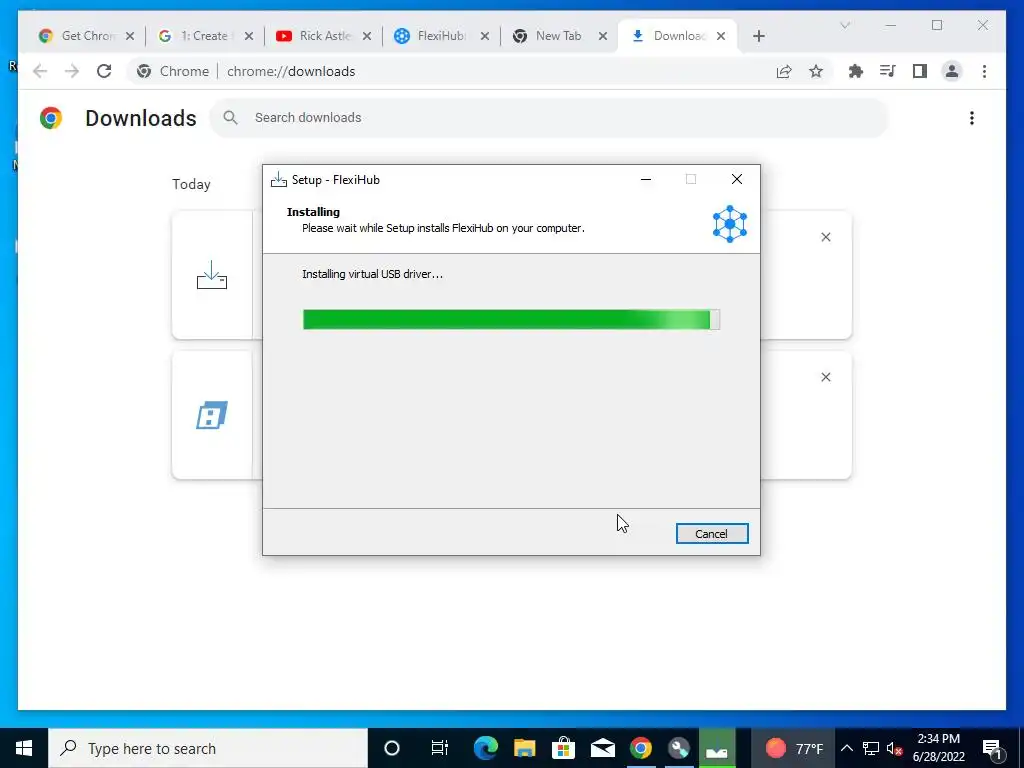Click the Chrome logo beside Downloads title

51,118
